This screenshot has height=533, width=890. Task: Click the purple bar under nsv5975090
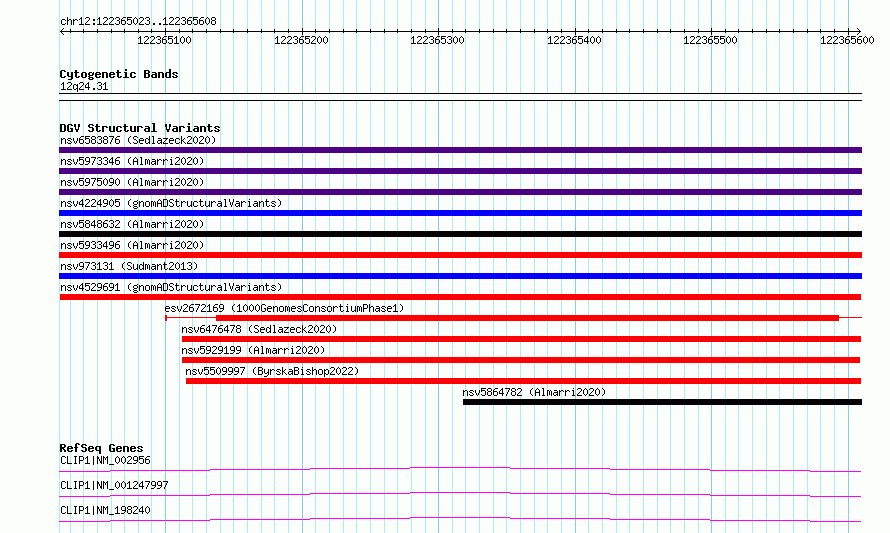pos(460,192)
